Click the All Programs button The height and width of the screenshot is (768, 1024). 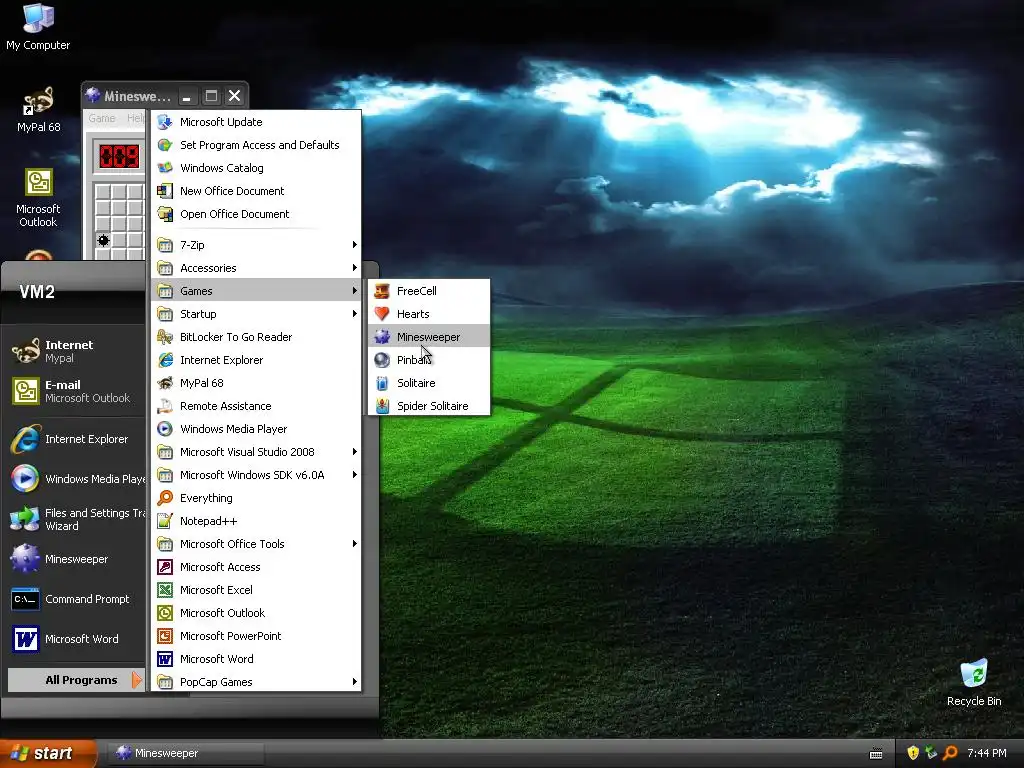pos(76,680)
